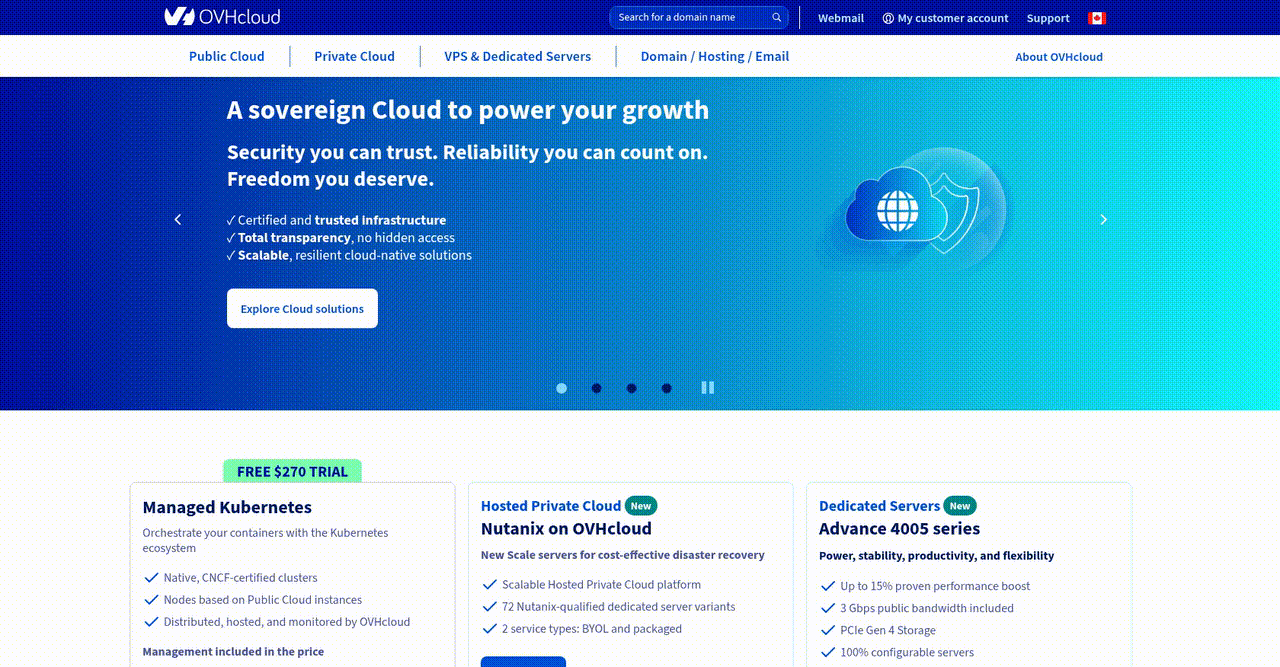Click checkmark beside Native, CNCF-certified clusters
This screenshot has height=667, width=1280.
[x=152, y=578]
